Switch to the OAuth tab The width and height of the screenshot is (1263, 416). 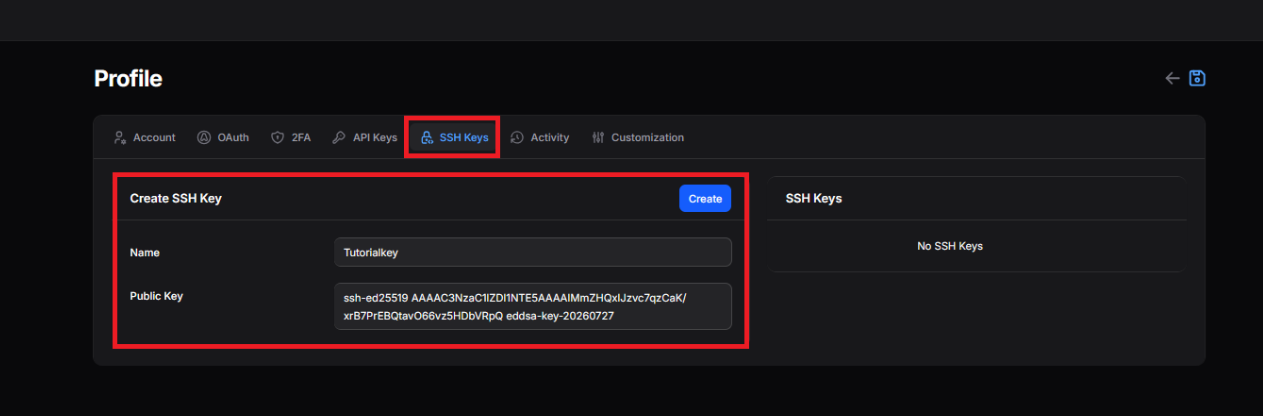click(x=223, y=137)
